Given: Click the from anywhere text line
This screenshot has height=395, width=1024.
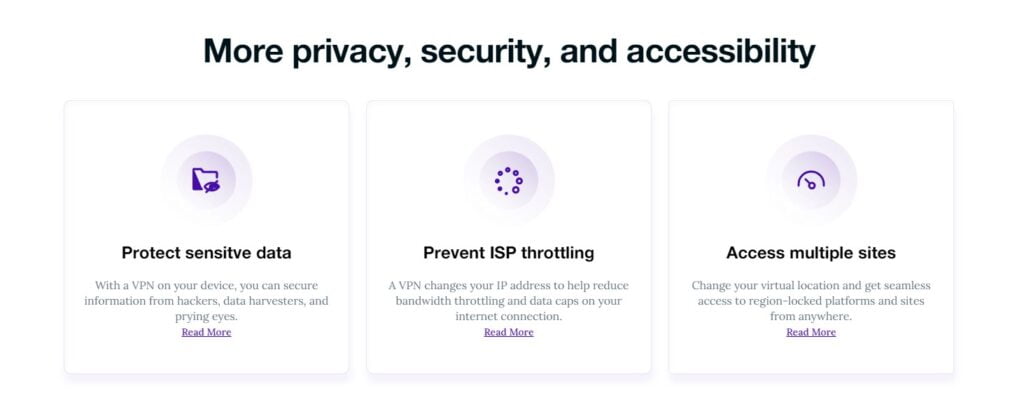Looking at the screenshot, I should pos(811,317).
